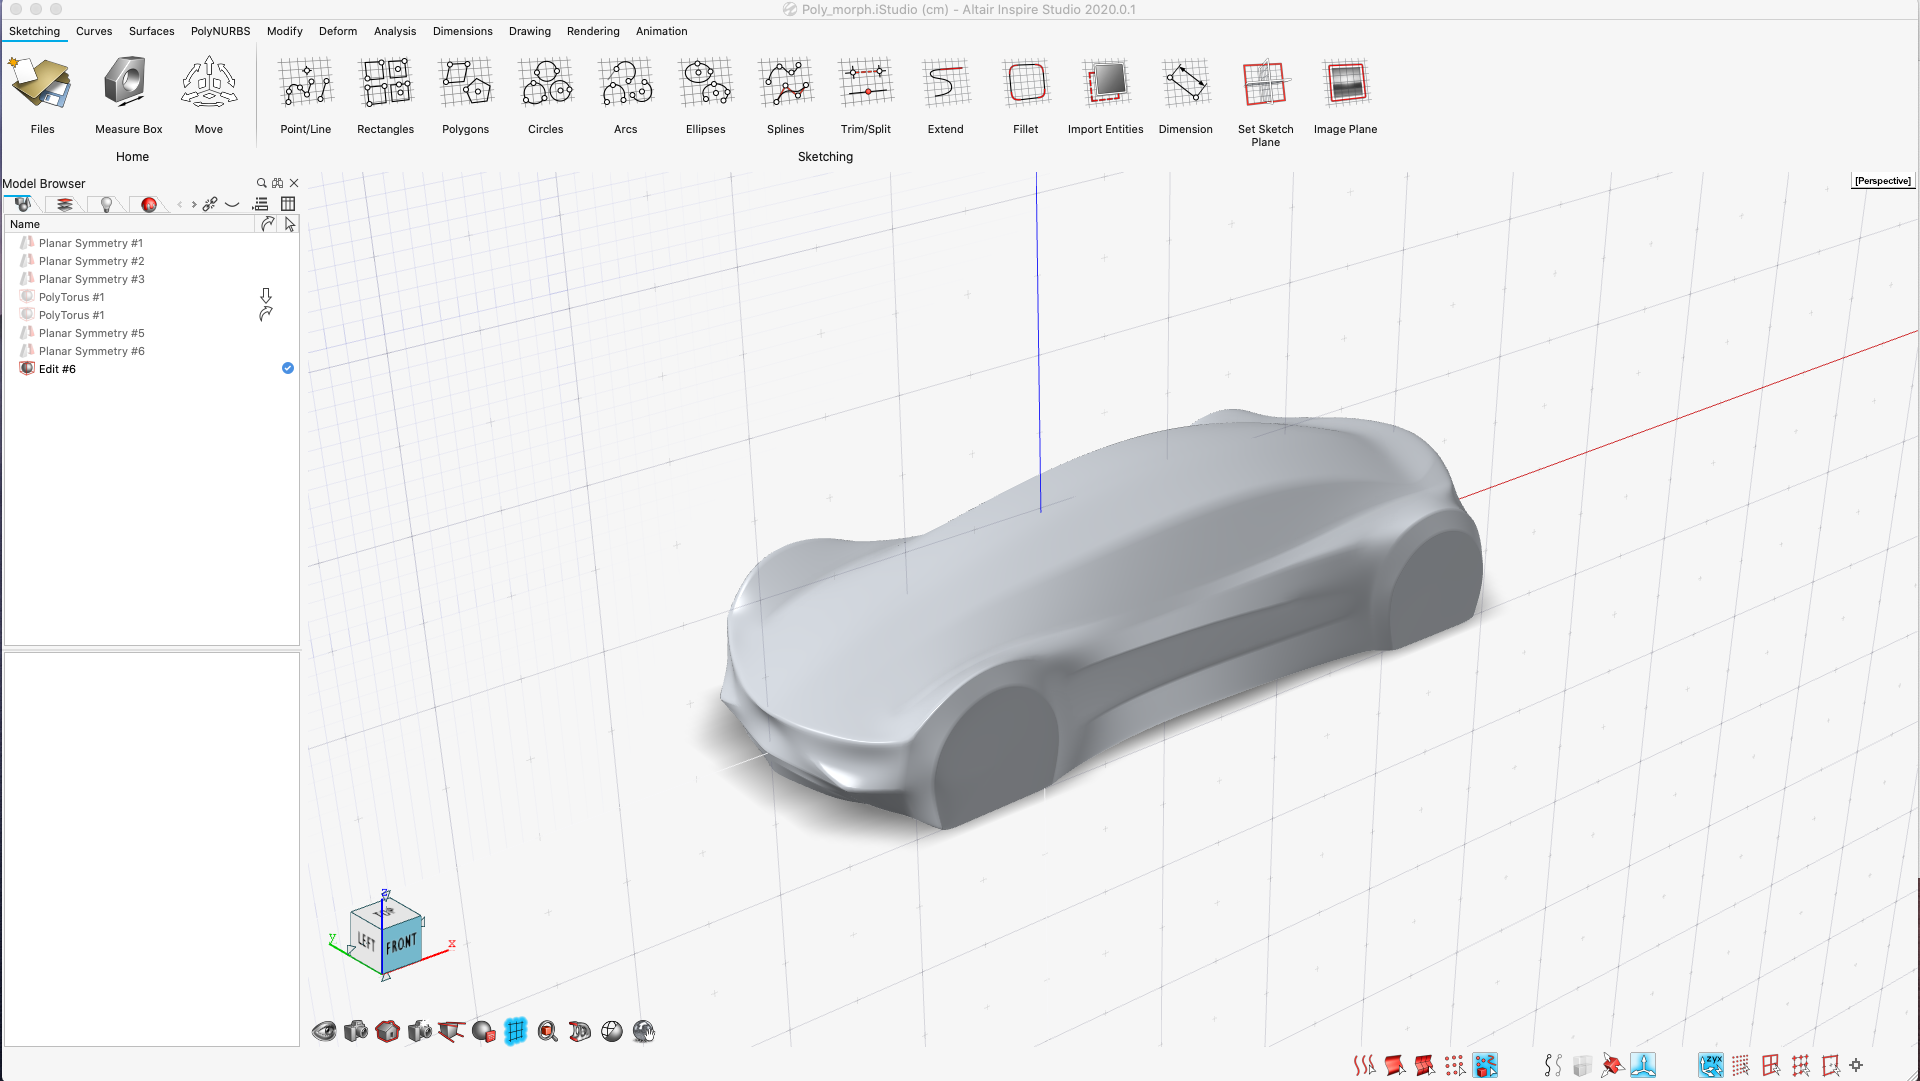Toggle the blue grid display icon
1920x1081 pixels.
point(516,1031)
